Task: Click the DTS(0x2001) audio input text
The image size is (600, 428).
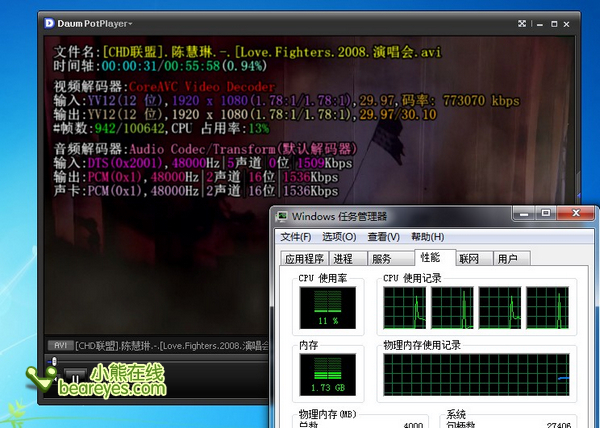Action: click(125, 163)
